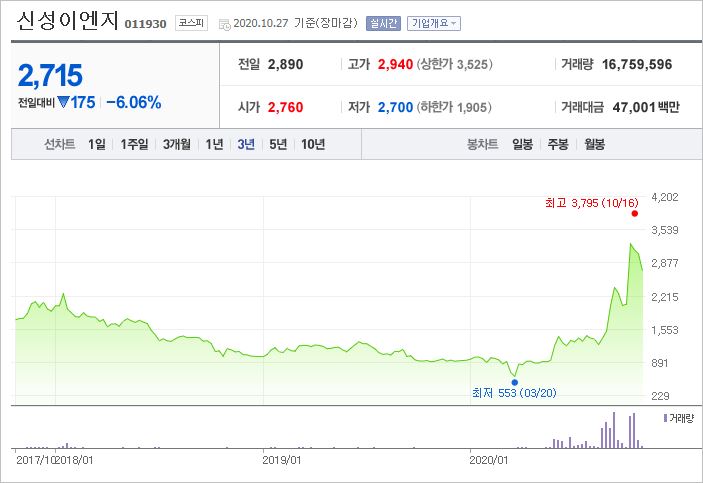
Task: Click the 선차트 section label
Action: click(60, 144)
